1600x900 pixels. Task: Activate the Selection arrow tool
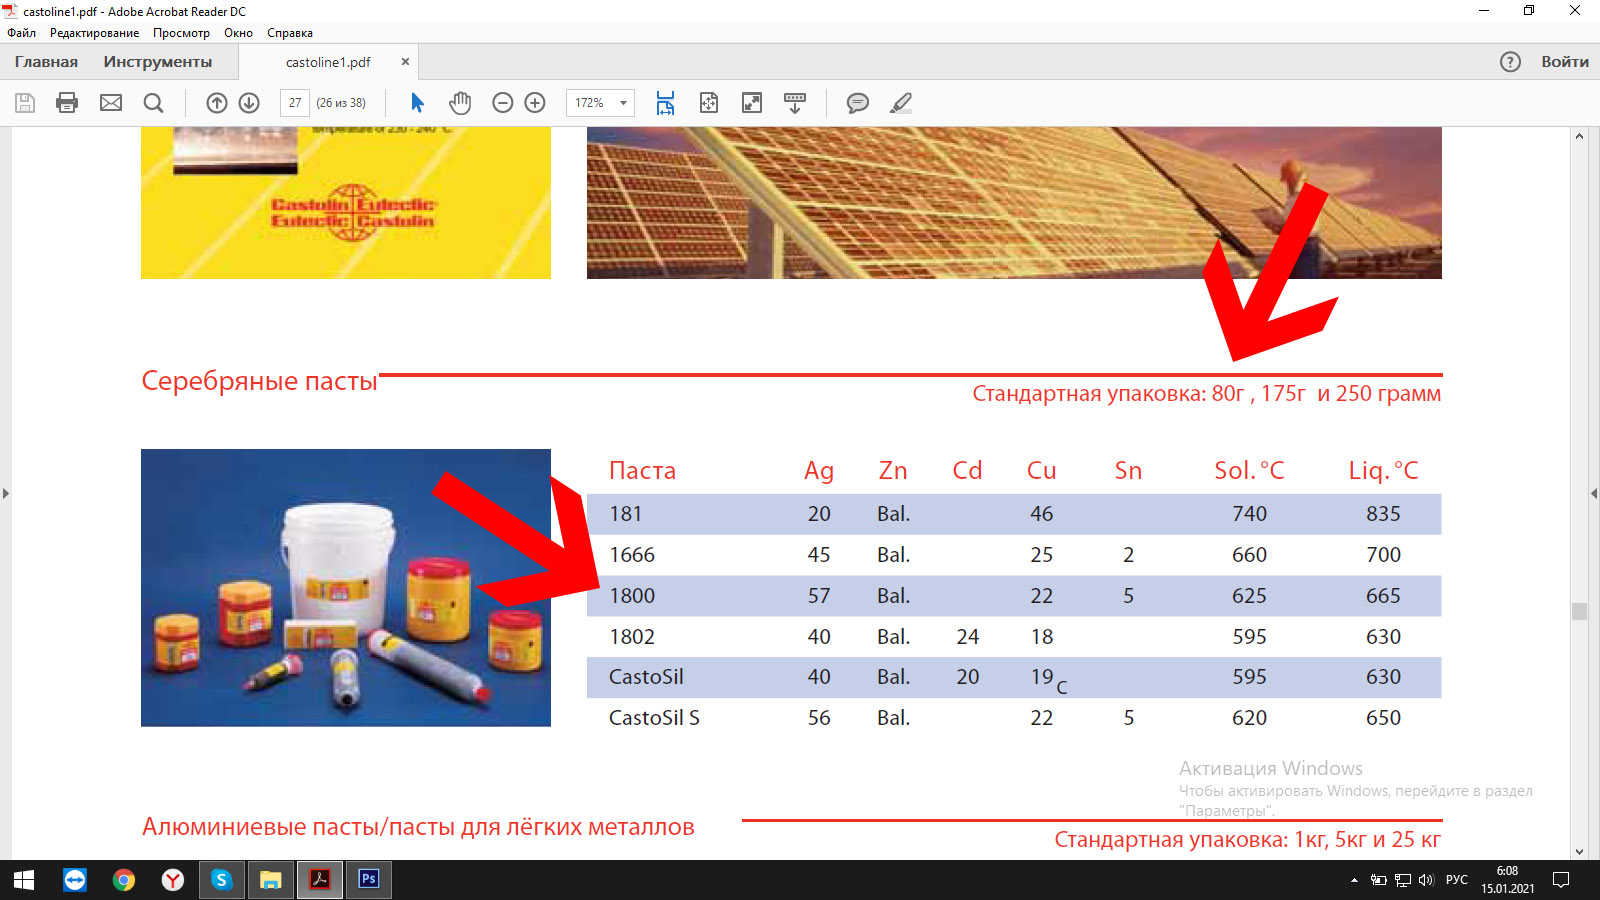point(418,103)
